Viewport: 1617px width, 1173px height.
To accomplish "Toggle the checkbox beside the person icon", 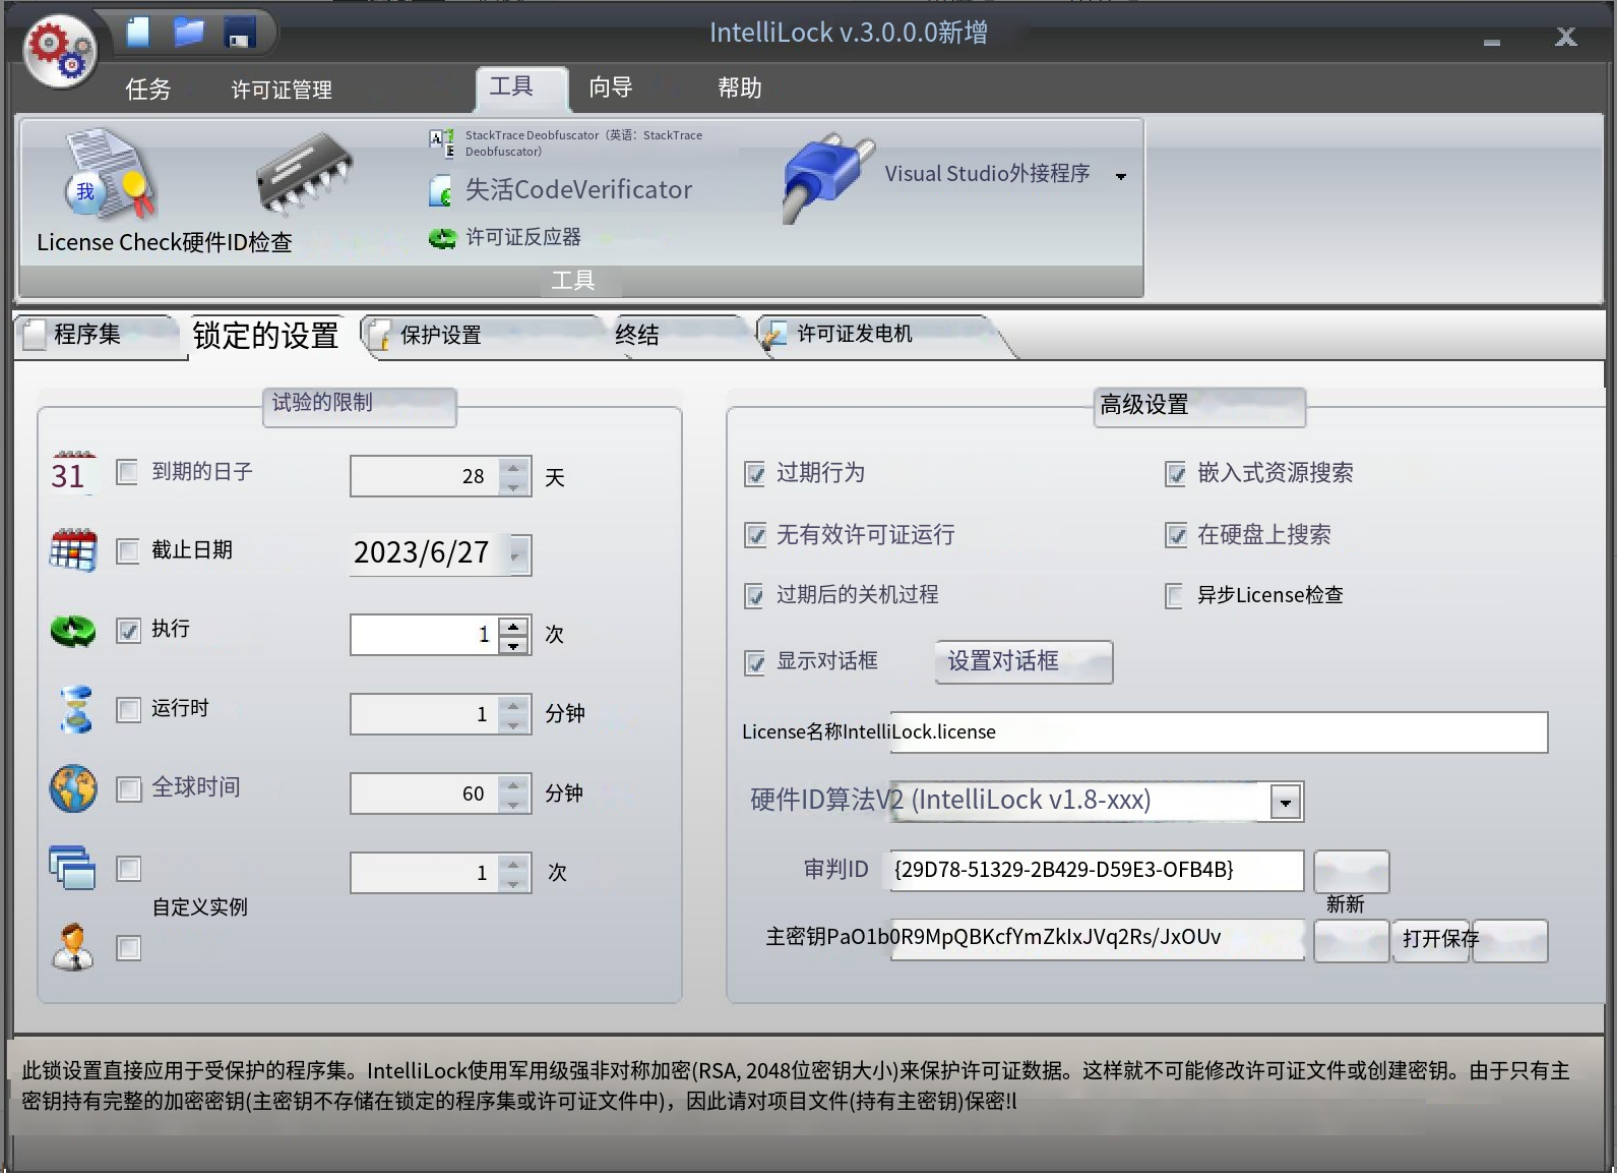I will pos(128,947).
